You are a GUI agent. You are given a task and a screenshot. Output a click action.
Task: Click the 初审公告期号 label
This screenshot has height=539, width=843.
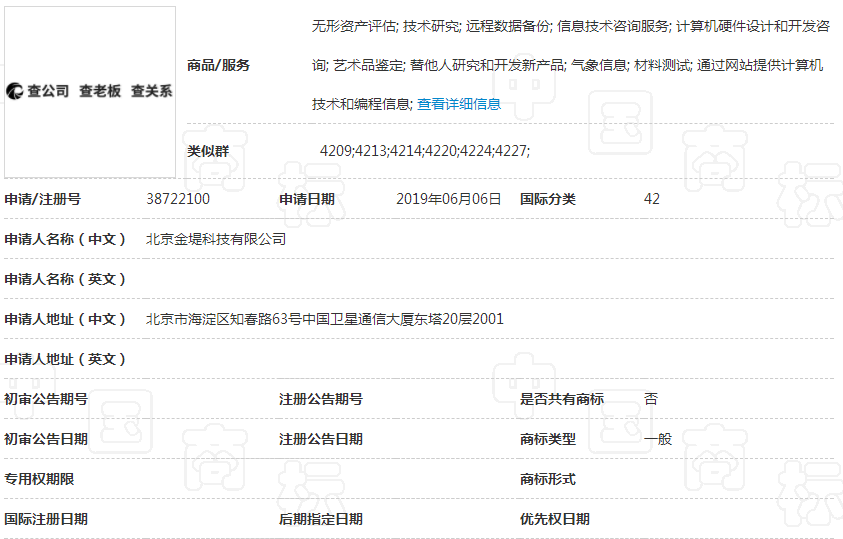[46, 399]
